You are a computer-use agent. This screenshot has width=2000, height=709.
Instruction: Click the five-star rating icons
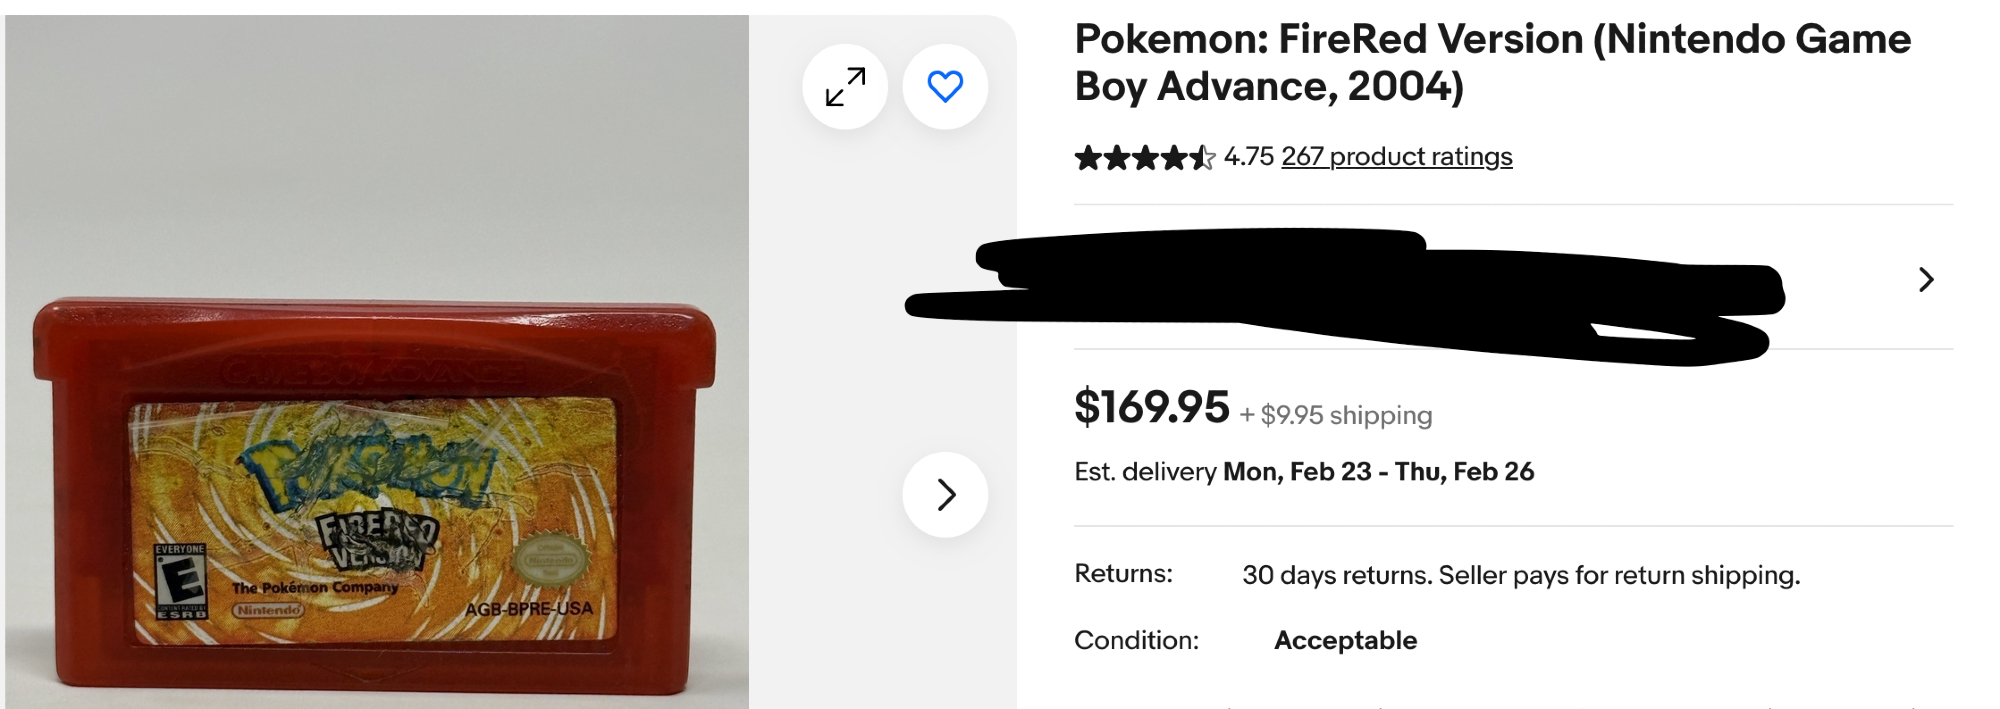coord(1144,158)
